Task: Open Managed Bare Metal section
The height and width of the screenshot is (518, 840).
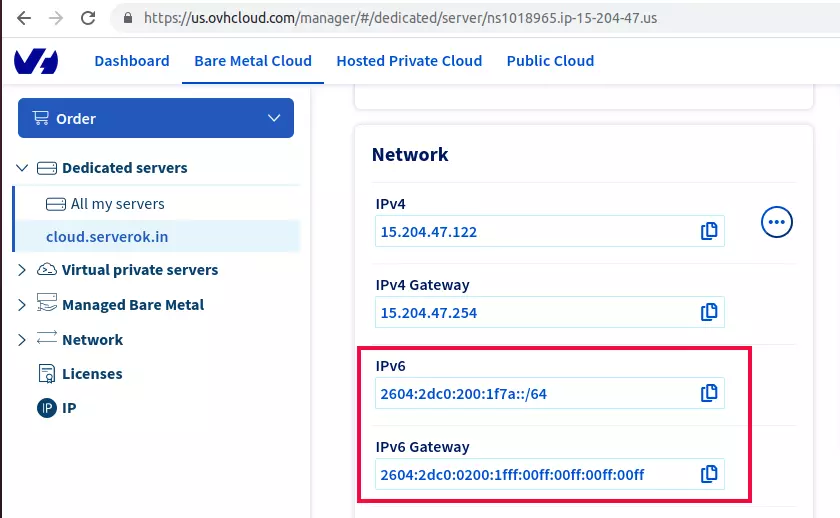Action: point(133,305)
